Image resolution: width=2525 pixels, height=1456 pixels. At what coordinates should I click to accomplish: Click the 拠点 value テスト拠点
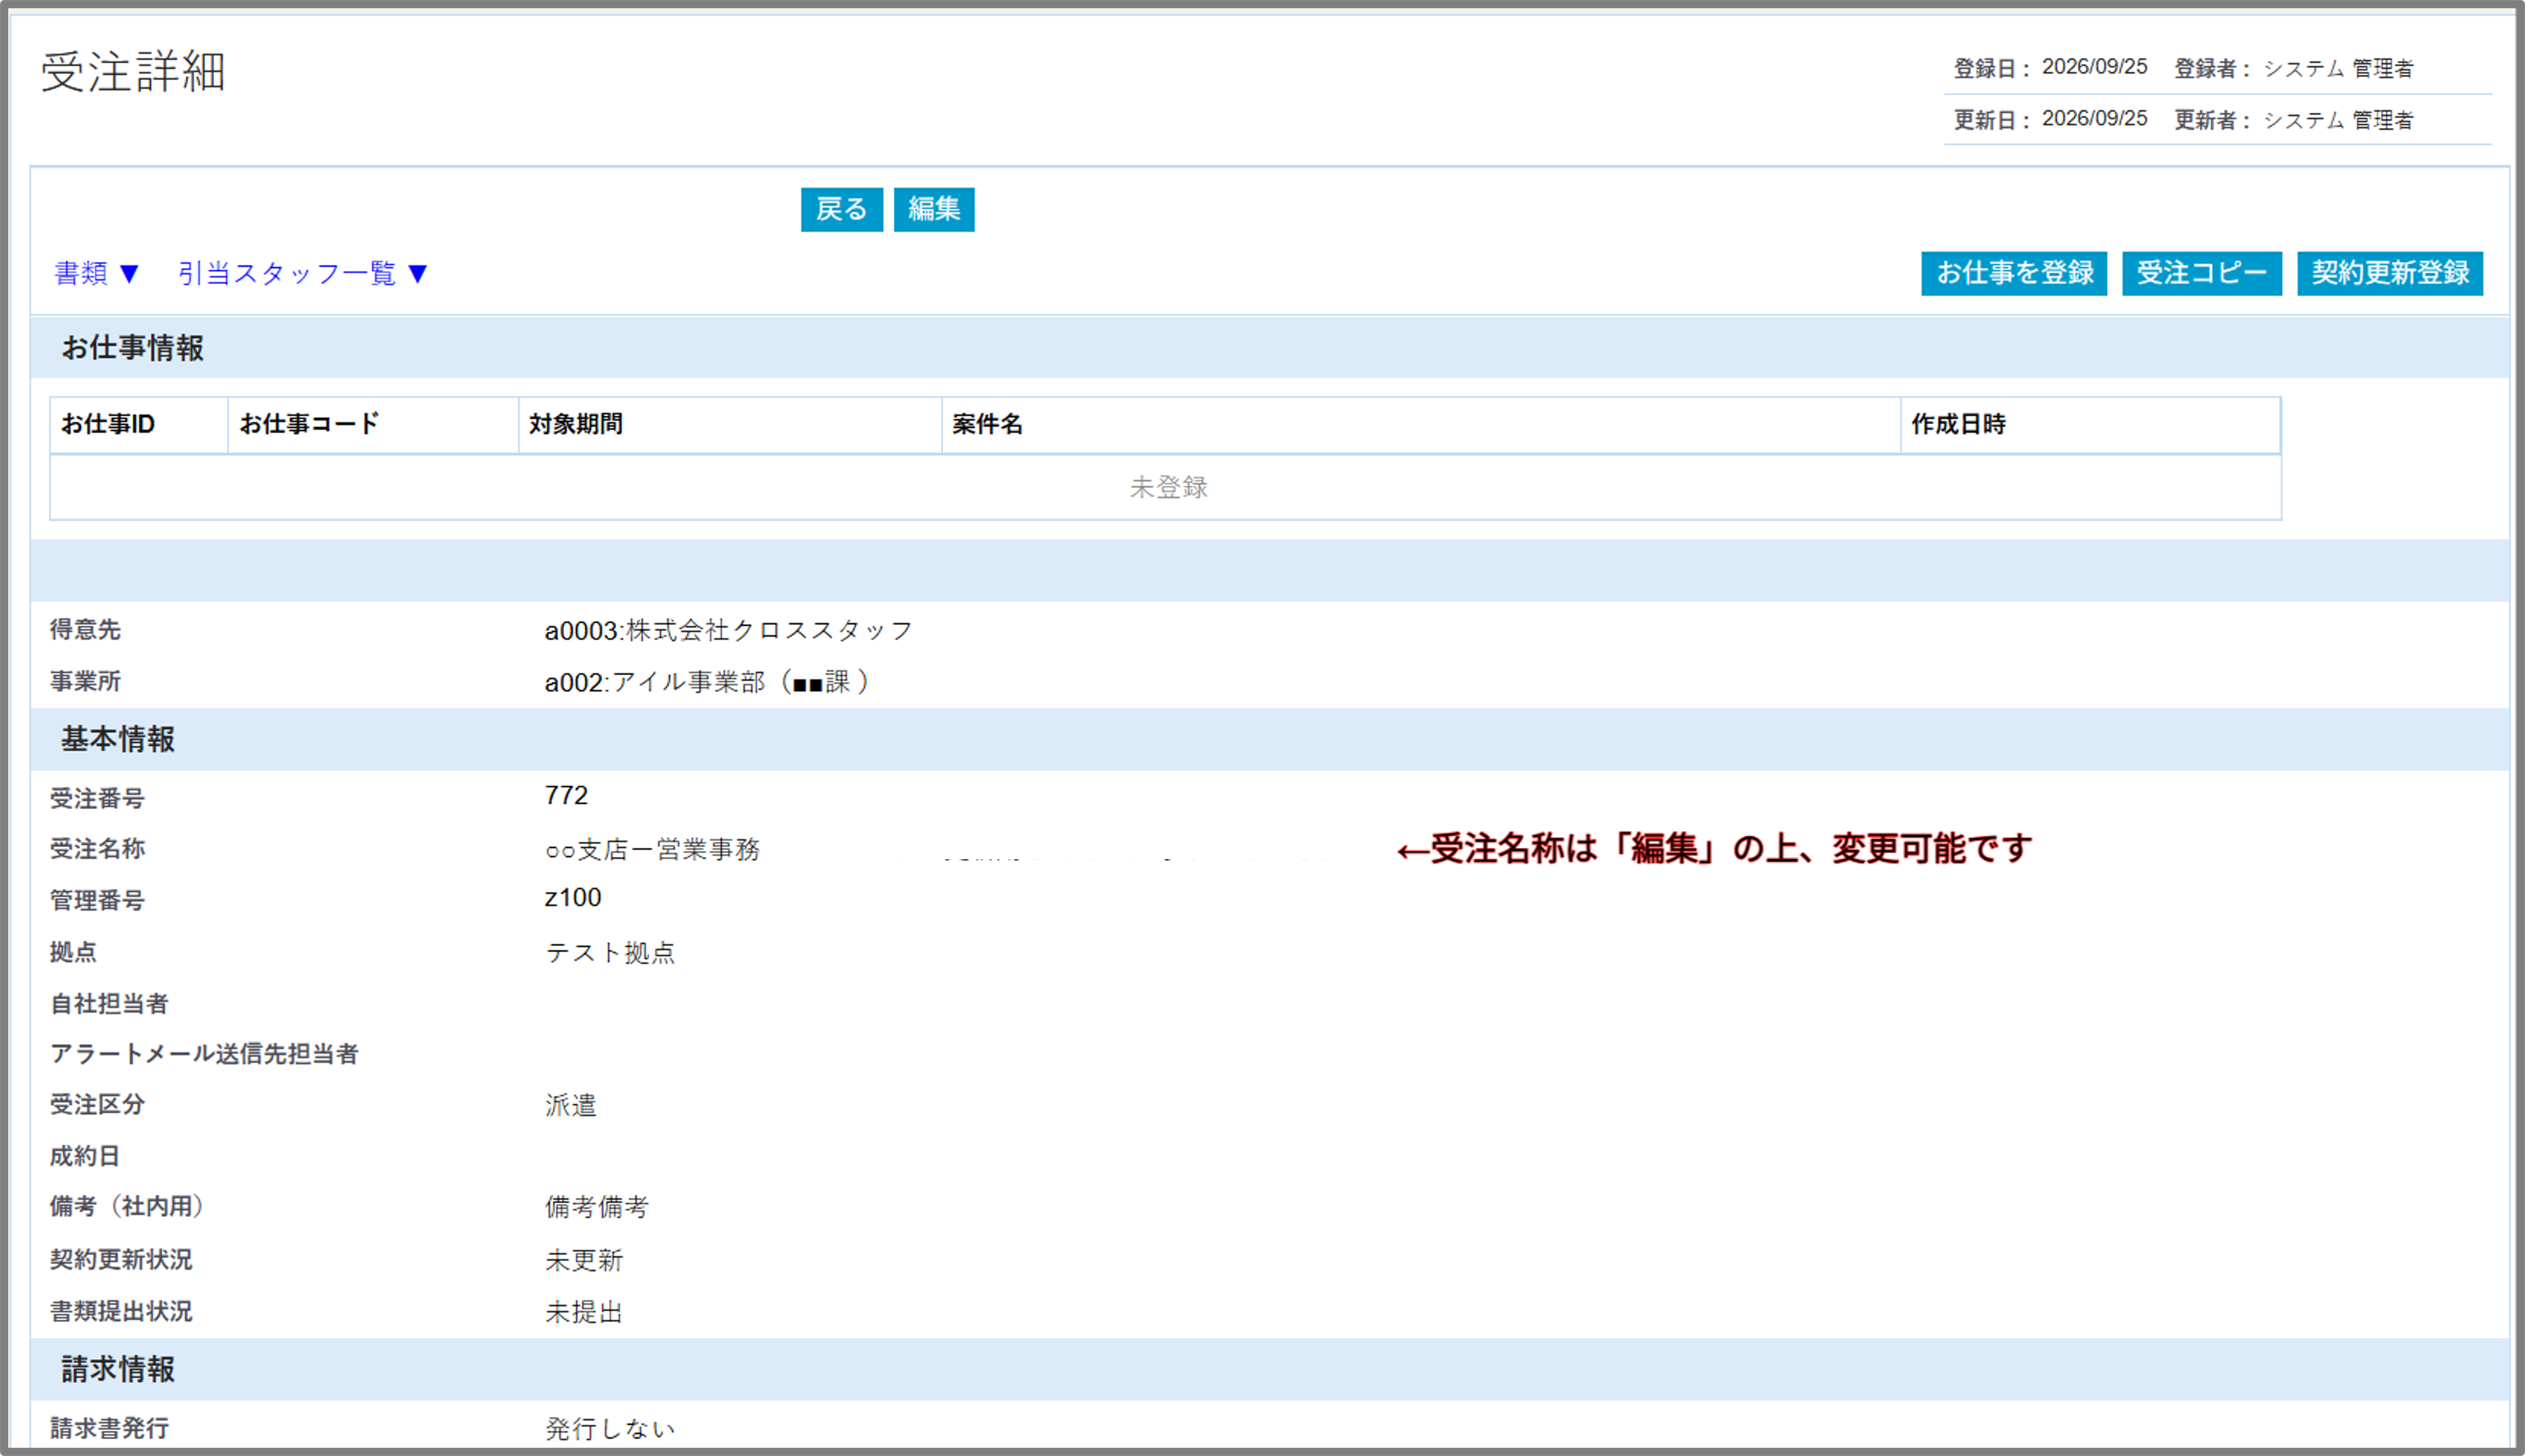(610, 952)
